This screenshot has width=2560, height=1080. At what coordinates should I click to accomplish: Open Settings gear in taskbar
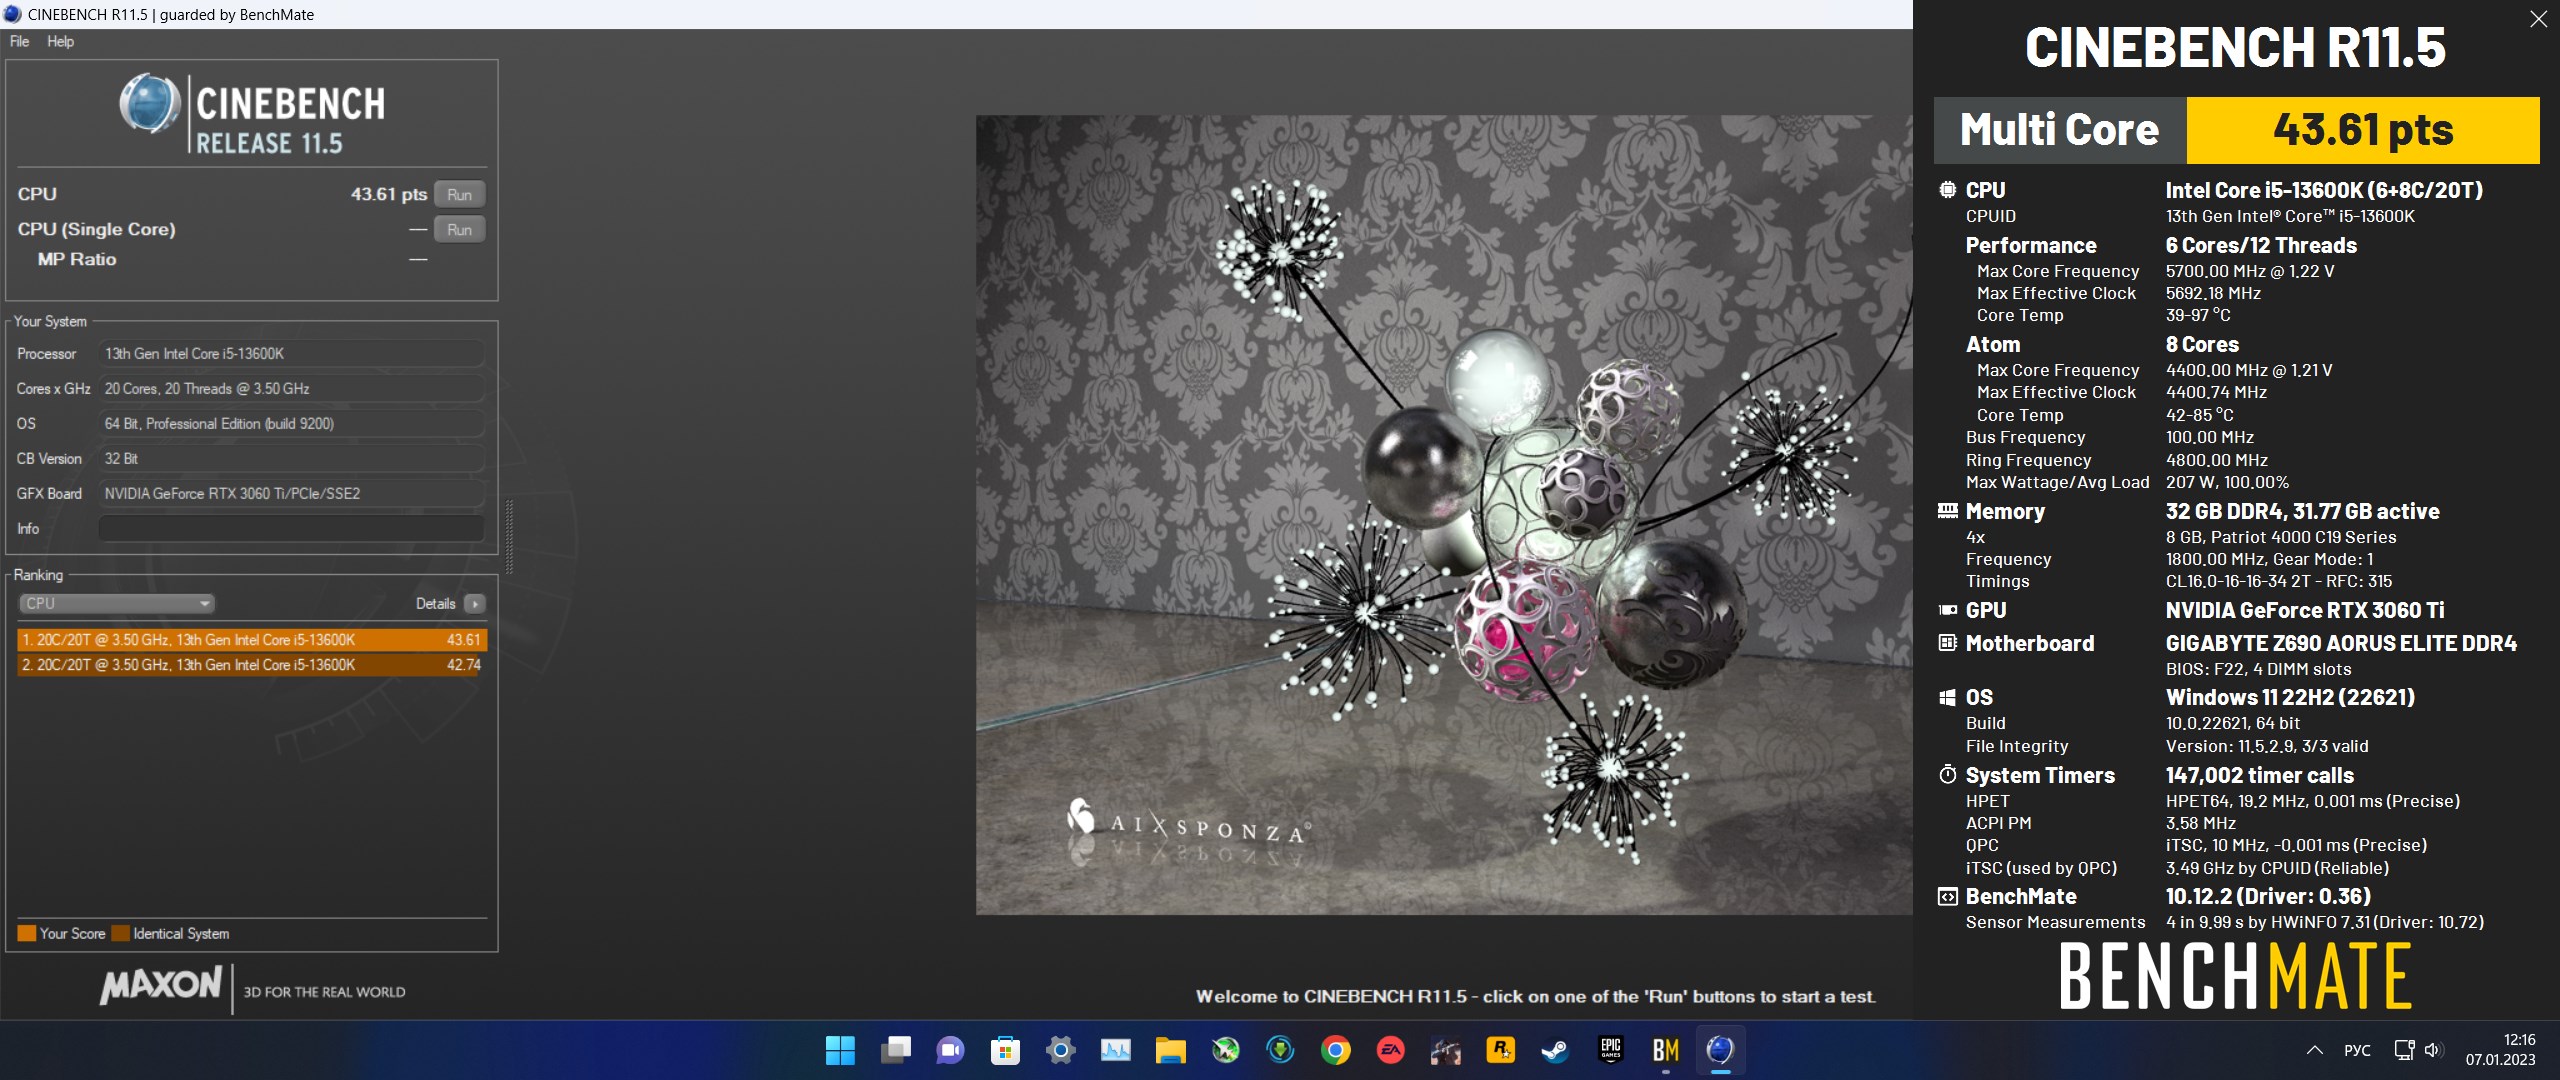pyautogui.click(x=1060, y=1050)
